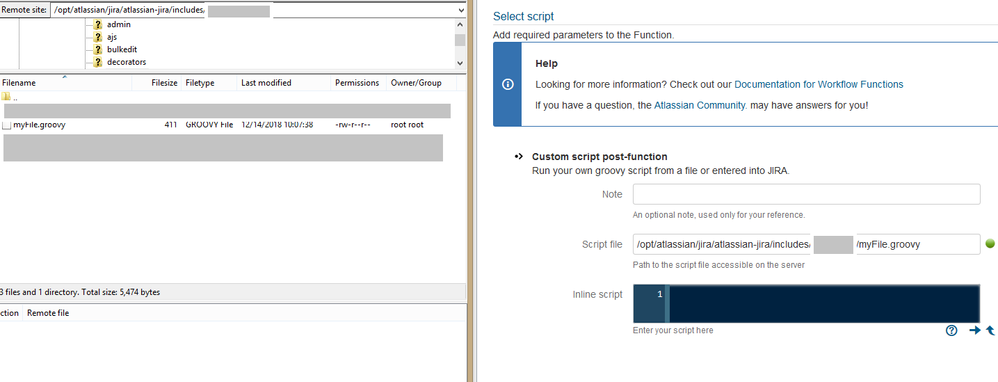Click the green script file status indicator
The width and height of the screenshot is (998, 382).
[x=990, y=243]
